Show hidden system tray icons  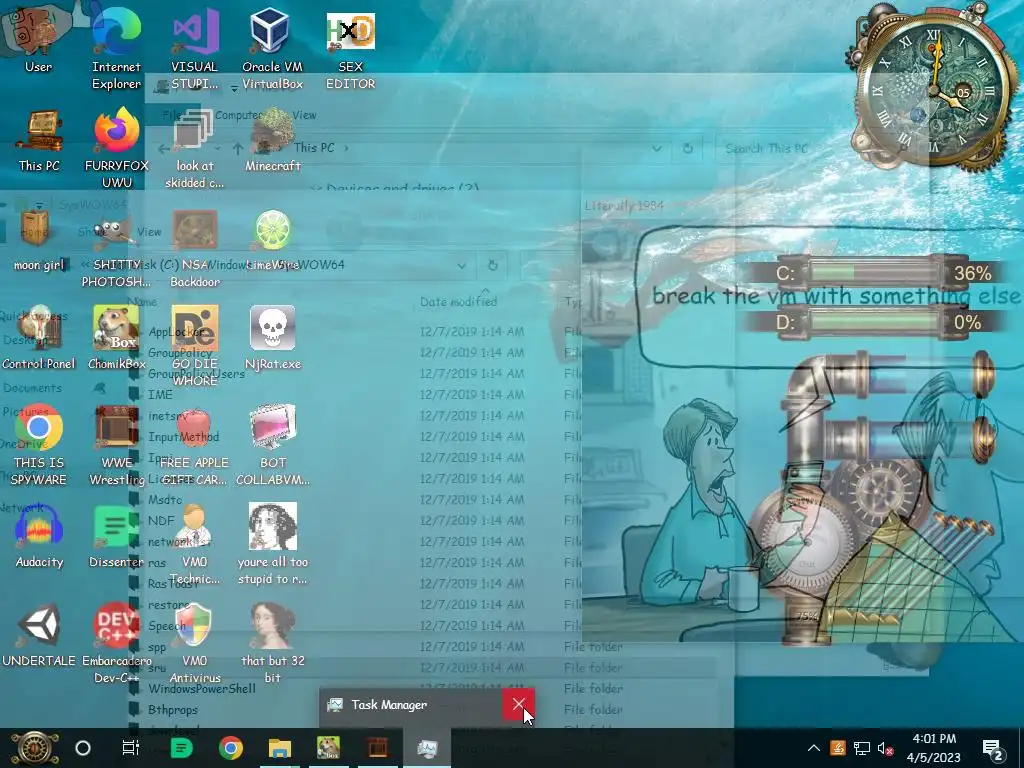click(x=814, y=748)
